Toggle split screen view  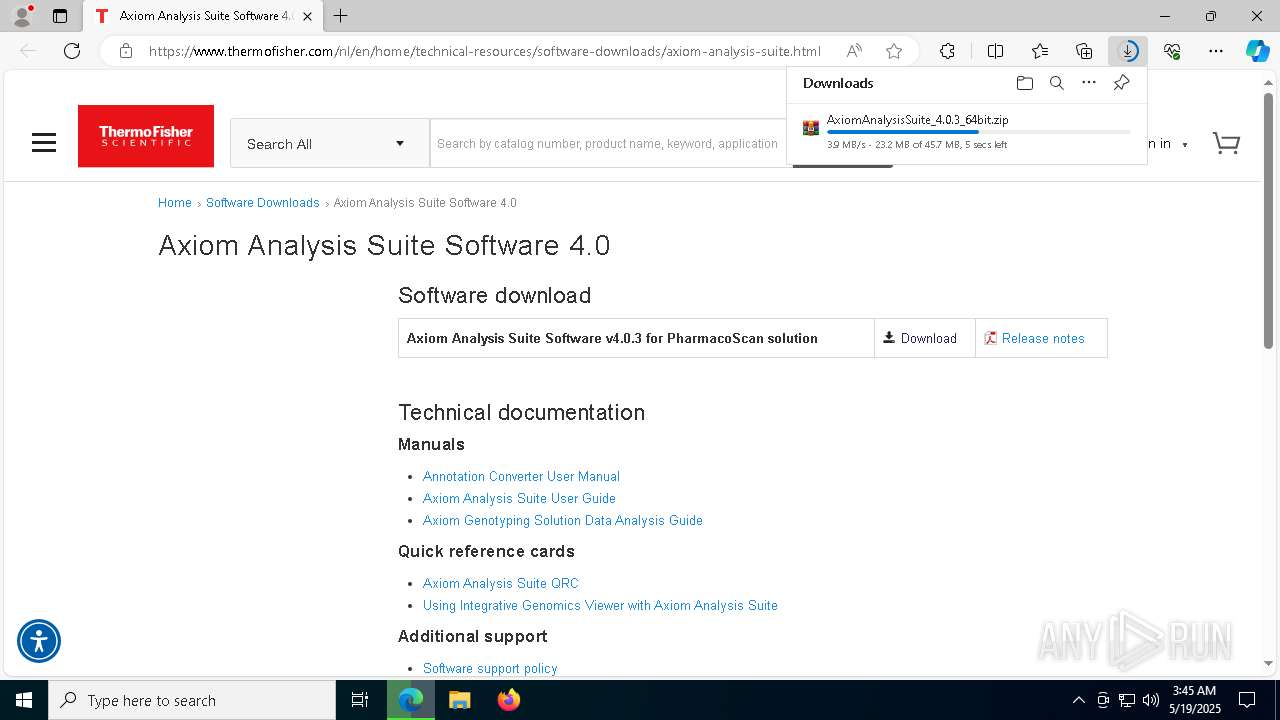(995, 51)
